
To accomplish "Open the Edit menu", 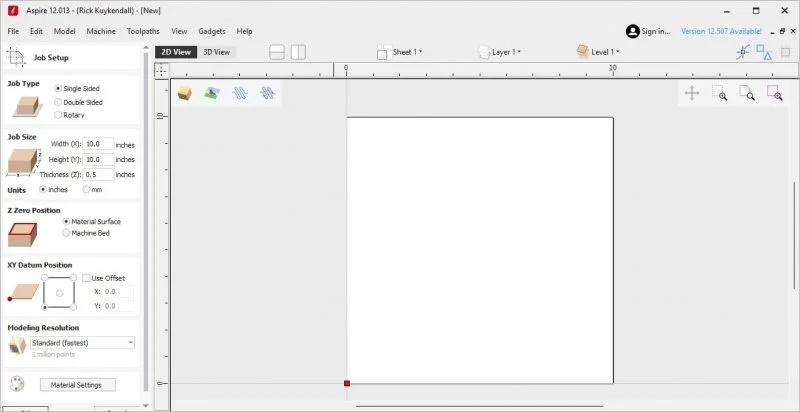I will point(36,31).
